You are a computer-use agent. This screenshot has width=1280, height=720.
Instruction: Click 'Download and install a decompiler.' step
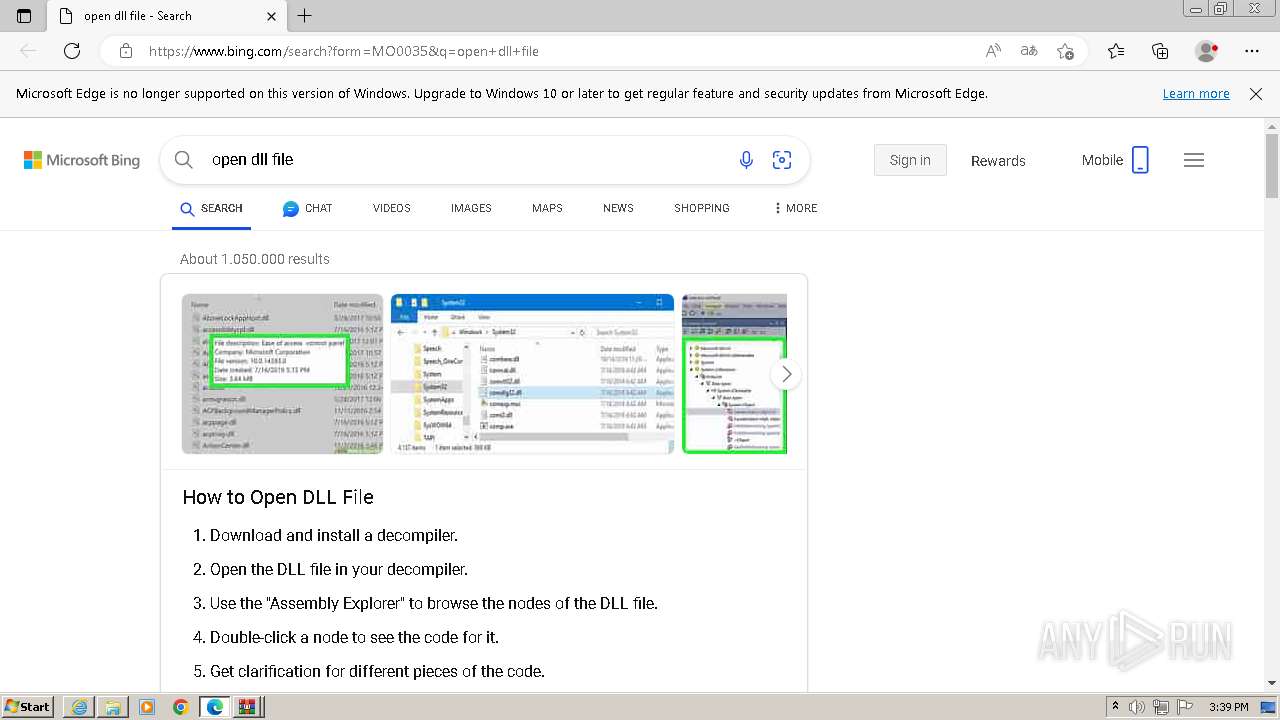(x=334, y=535)
